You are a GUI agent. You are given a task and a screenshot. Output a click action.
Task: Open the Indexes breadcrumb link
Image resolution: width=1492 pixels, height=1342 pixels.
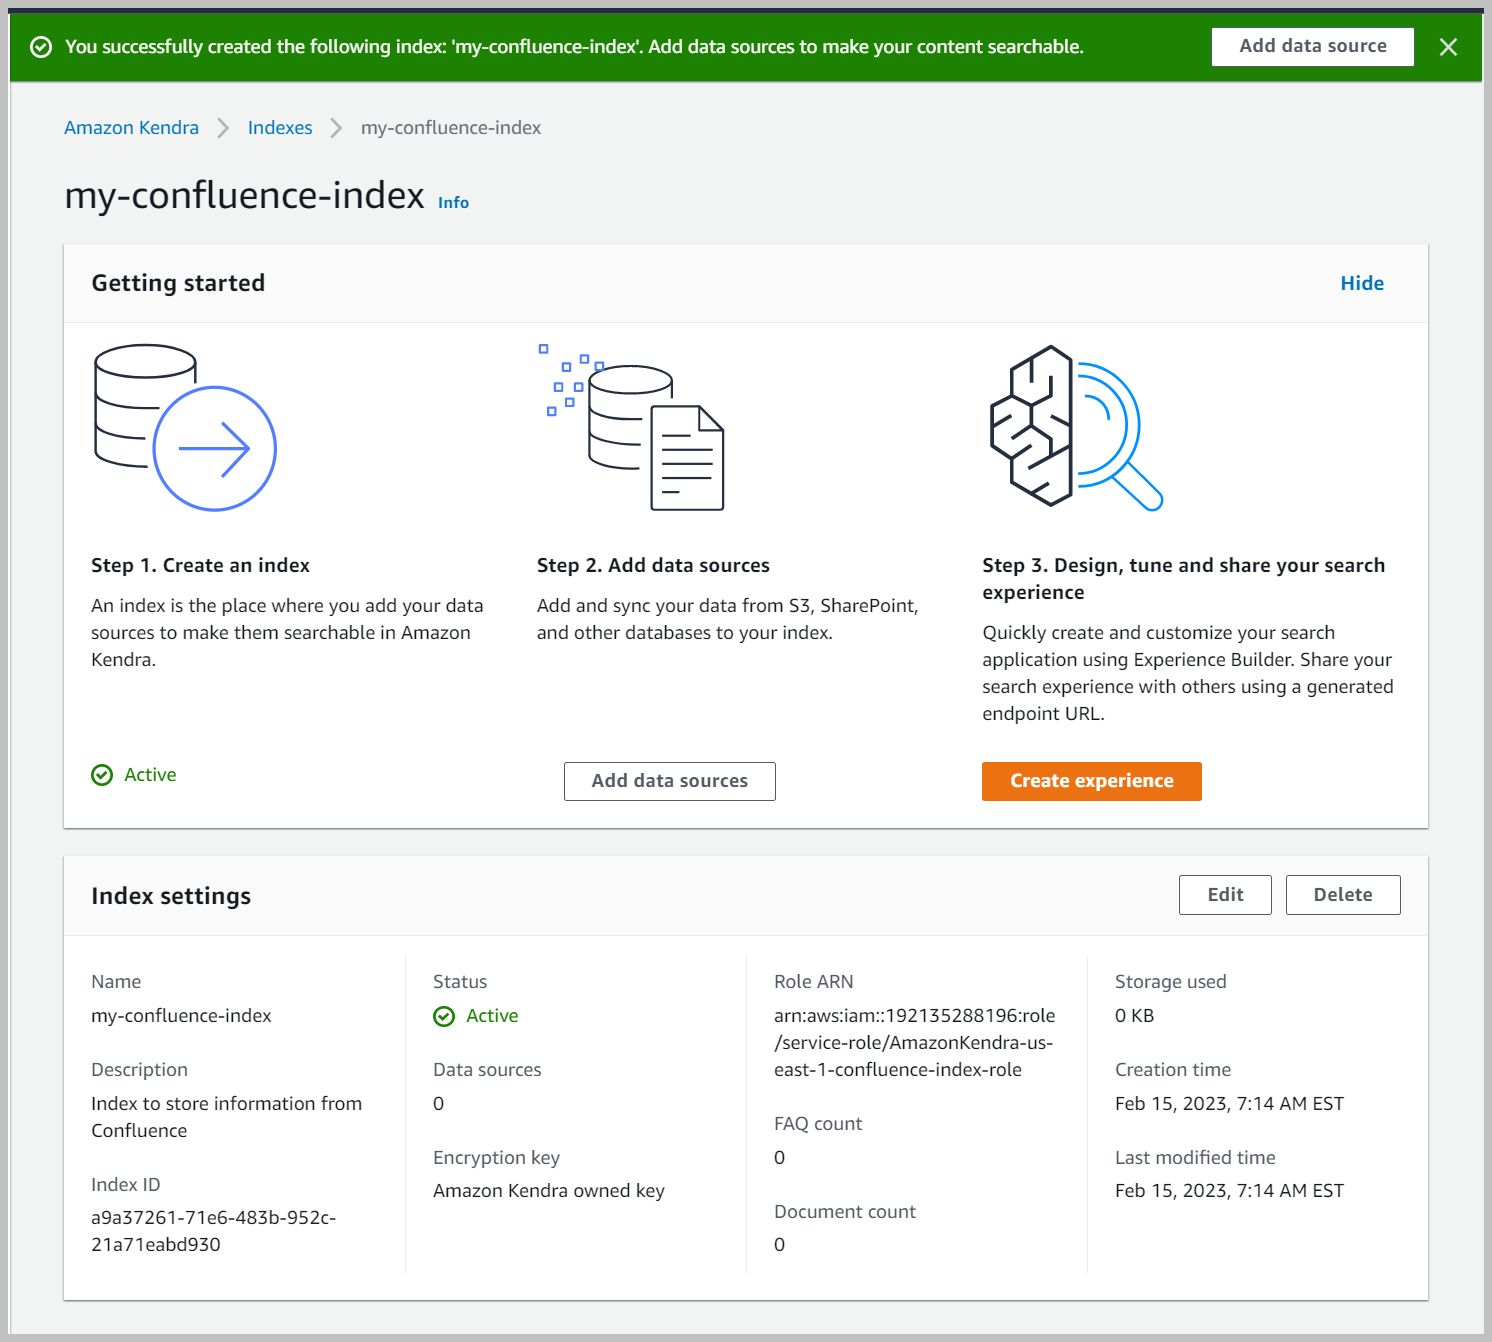point(280,128)
